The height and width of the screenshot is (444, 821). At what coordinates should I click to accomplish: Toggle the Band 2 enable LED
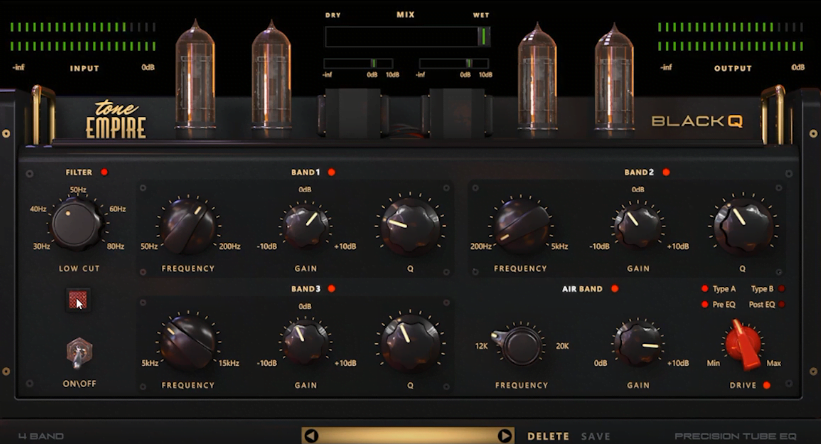[666, 172]
